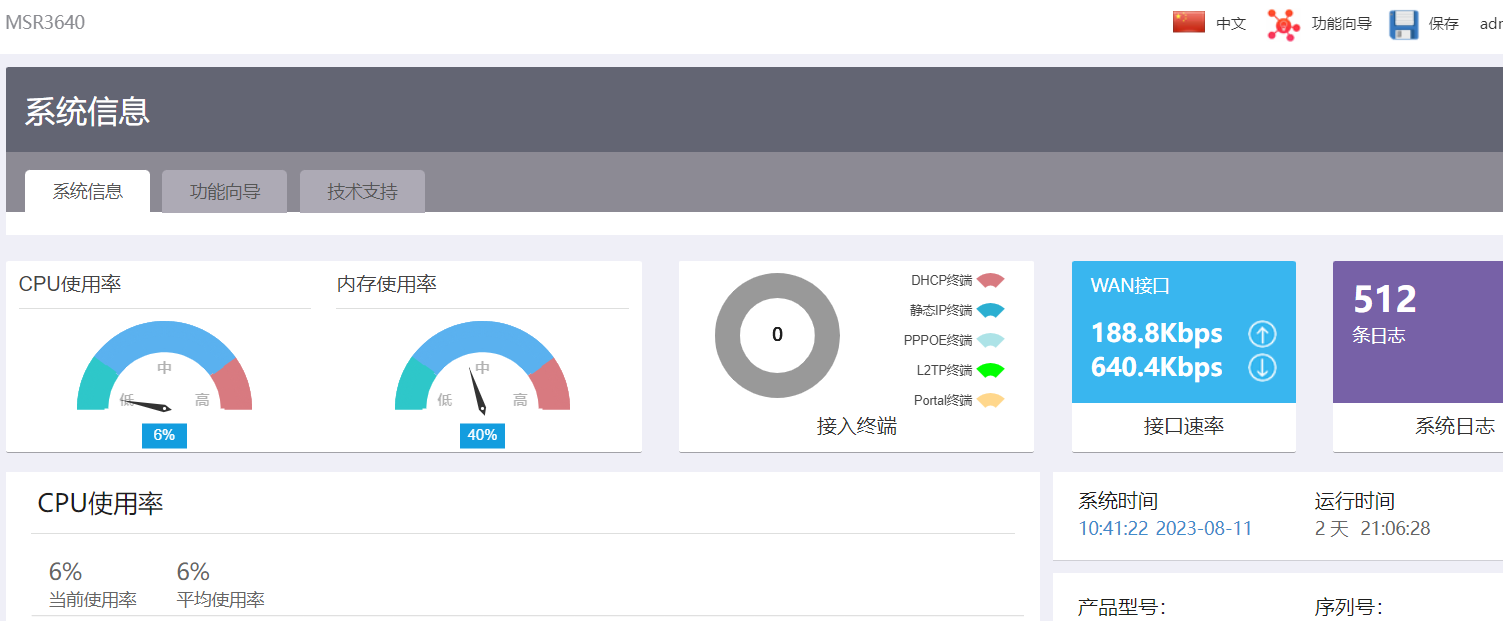
Task: Click the DHCP终端 legend swatch
Action: click(990, 281)
